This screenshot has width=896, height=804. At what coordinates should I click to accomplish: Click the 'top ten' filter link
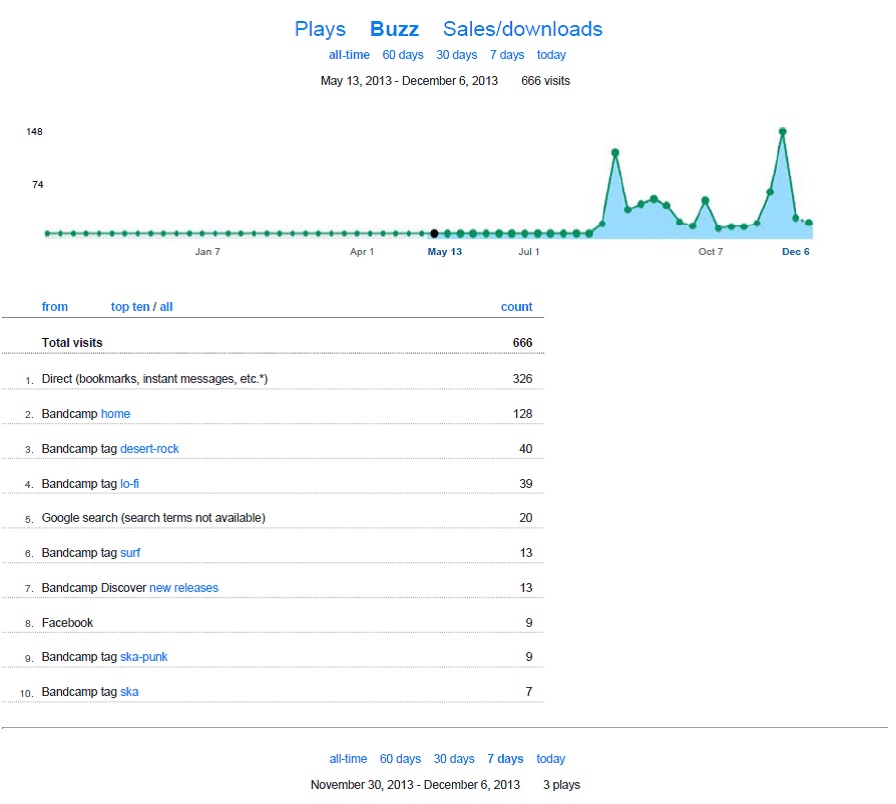pos(130,307)
